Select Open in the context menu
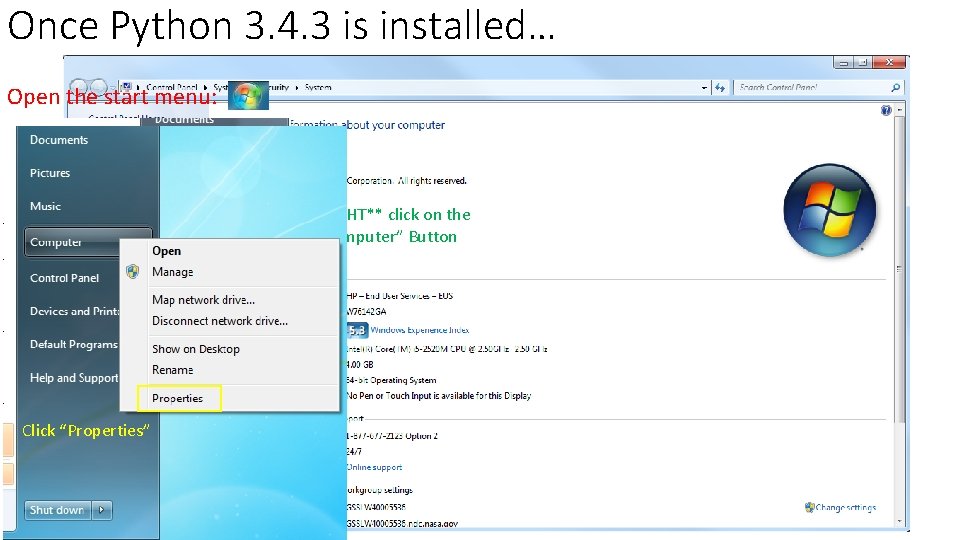 point(167,251)
